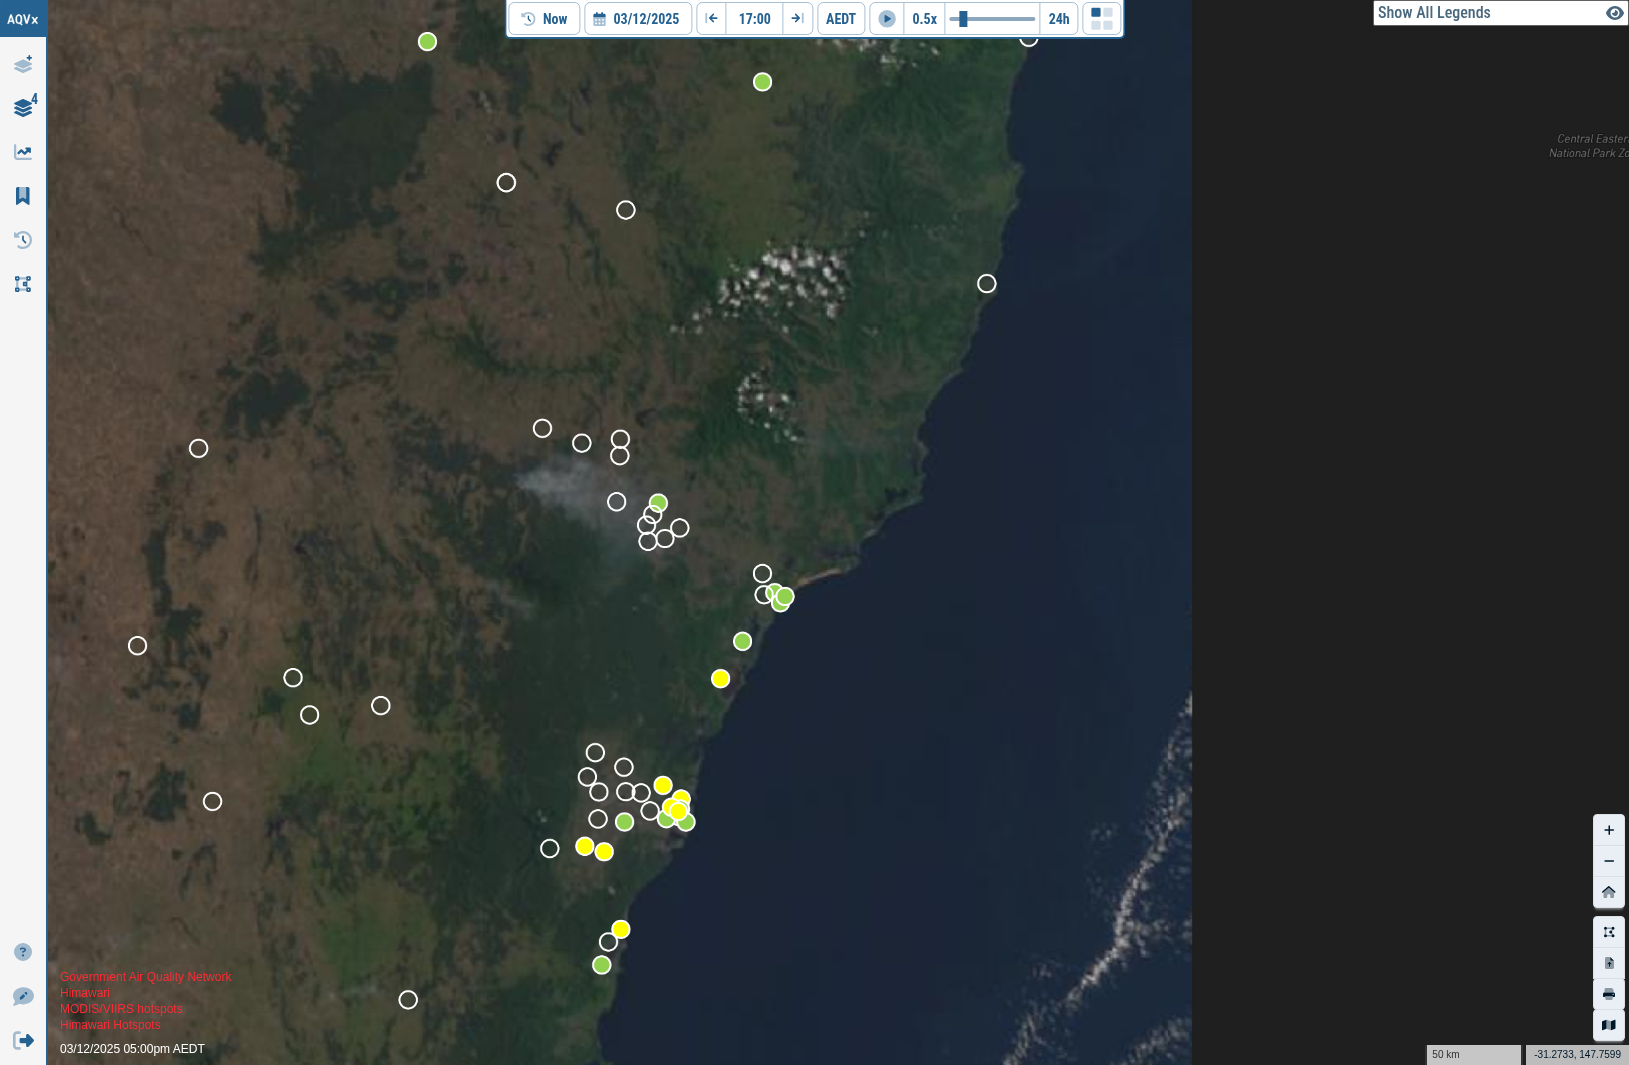Open the active layers stack icon

[x=24, y=107]
